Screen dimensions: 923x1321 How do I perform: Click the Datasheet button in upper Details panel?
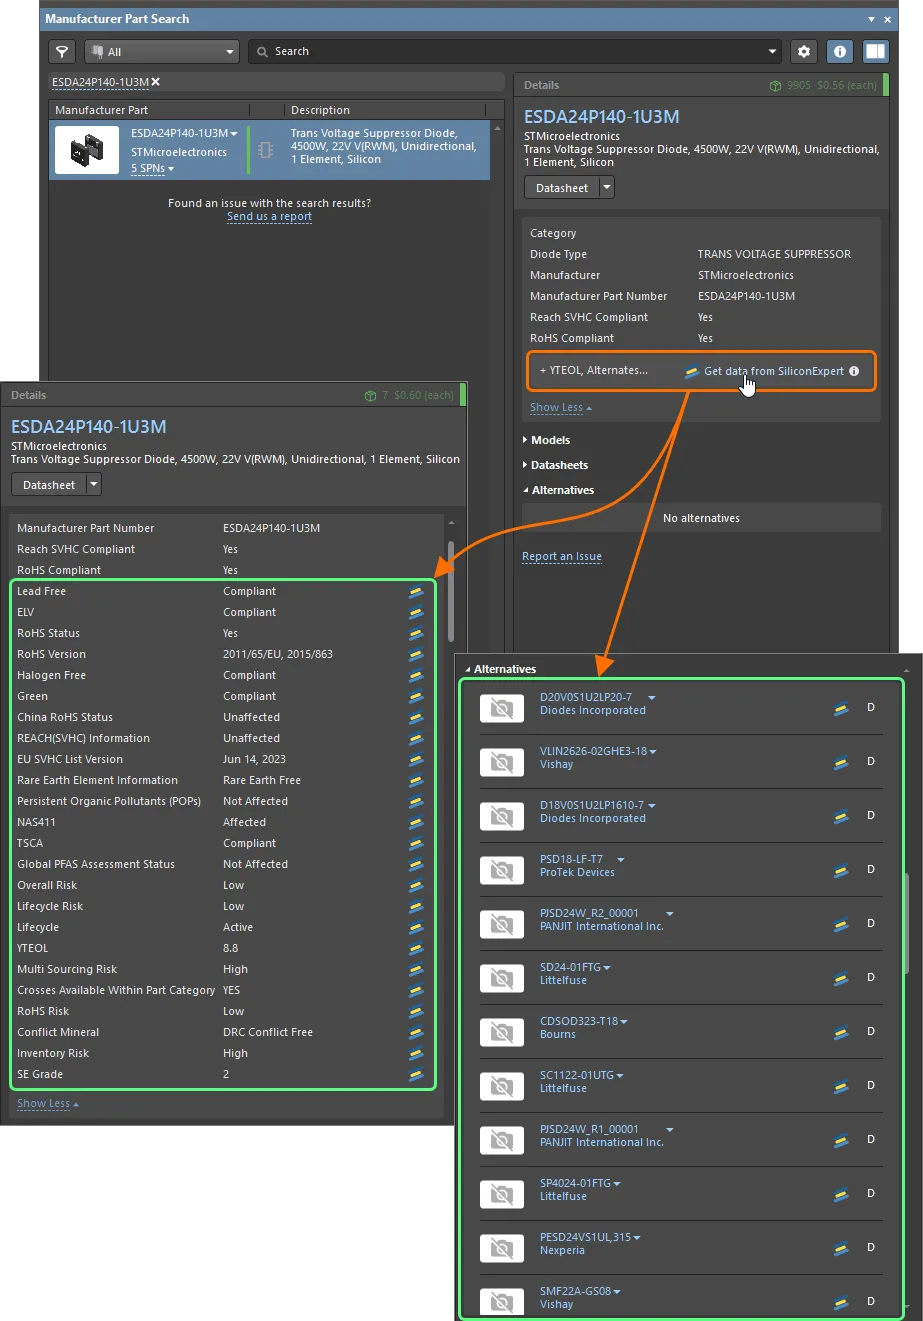click(562, 187)
